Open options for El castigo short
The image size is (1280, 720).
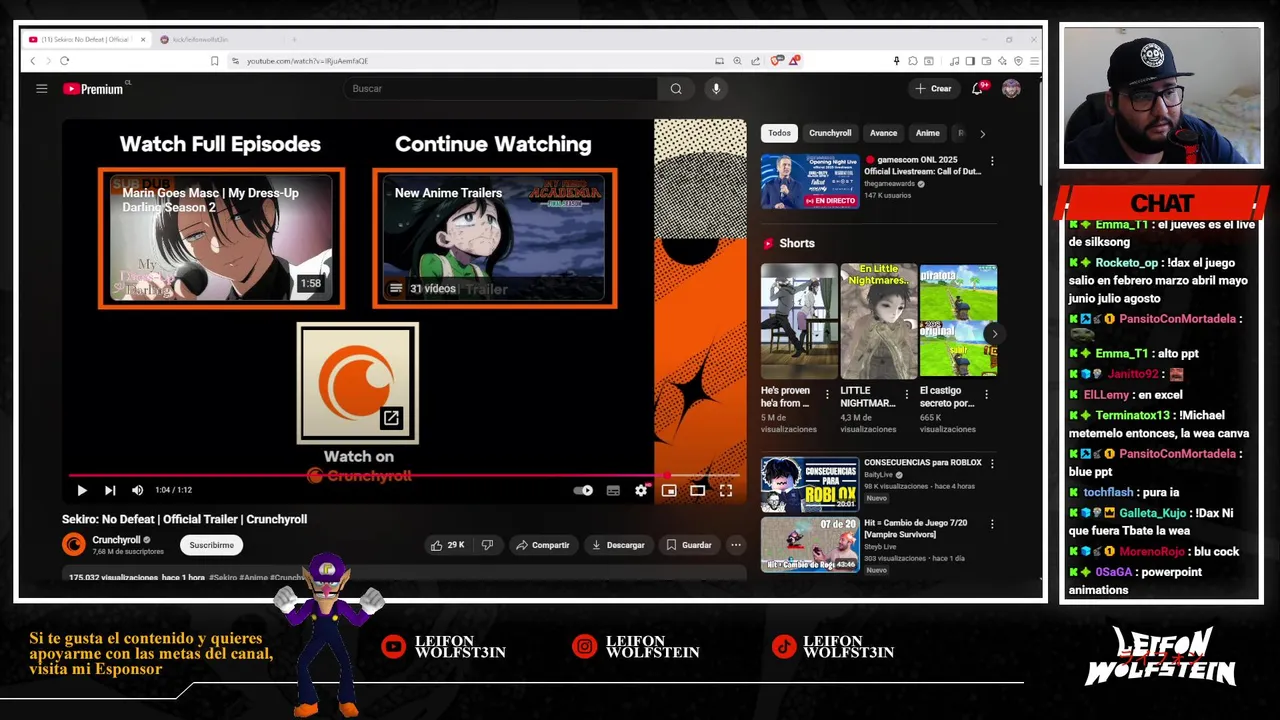(x=986, y=395)
